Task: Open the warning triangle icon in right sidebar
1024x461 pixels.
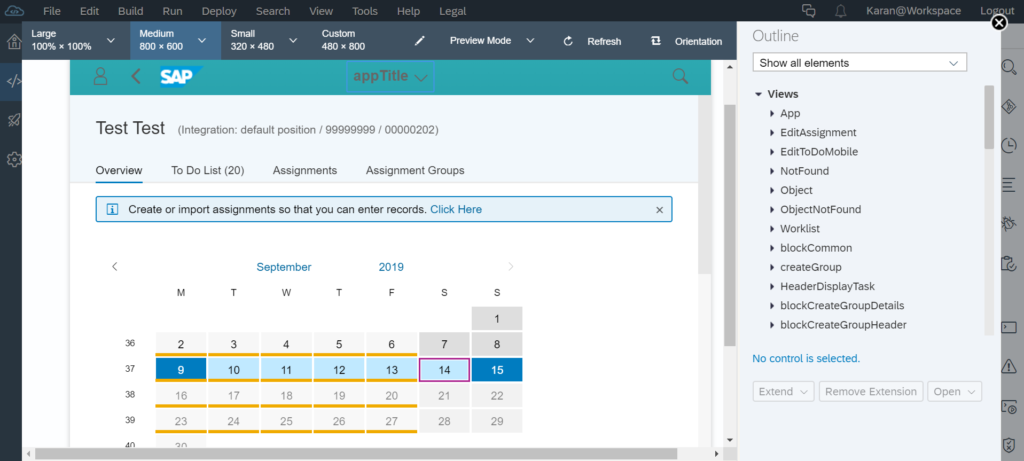Action: [x=1009, y=365]
